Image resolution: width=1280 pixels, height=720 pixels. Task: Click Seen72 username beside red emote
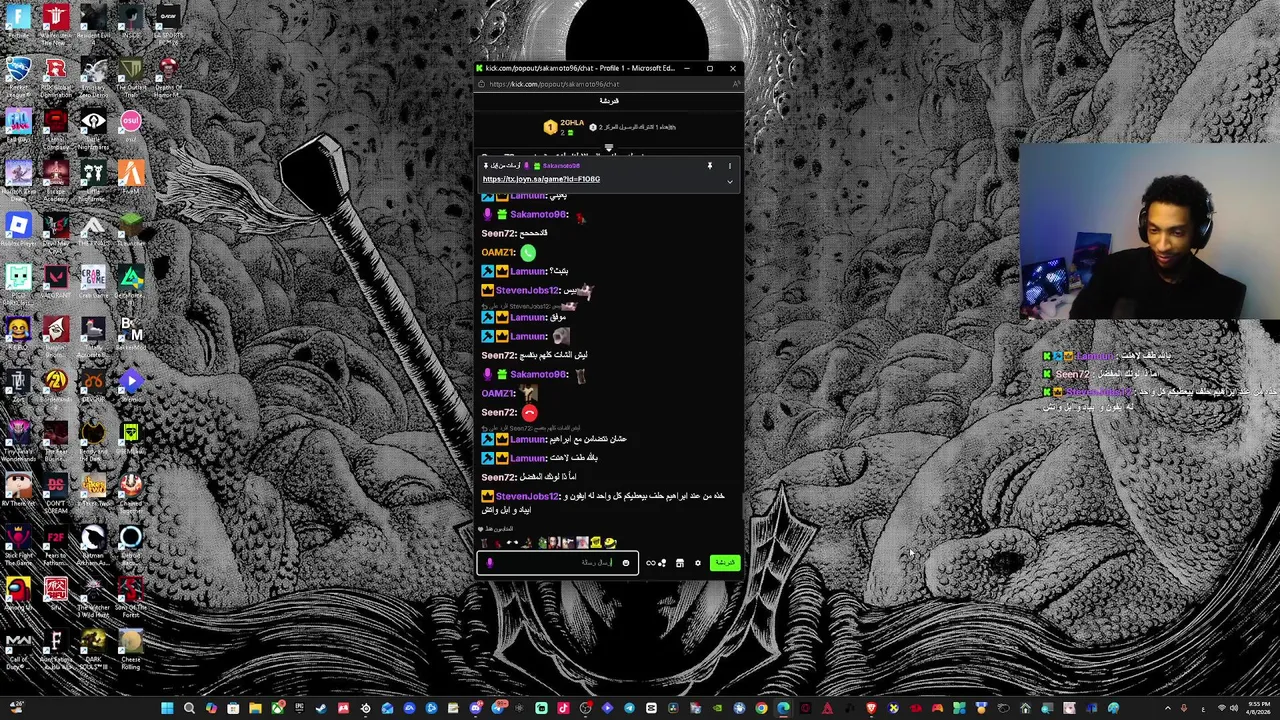pos(499,413)
